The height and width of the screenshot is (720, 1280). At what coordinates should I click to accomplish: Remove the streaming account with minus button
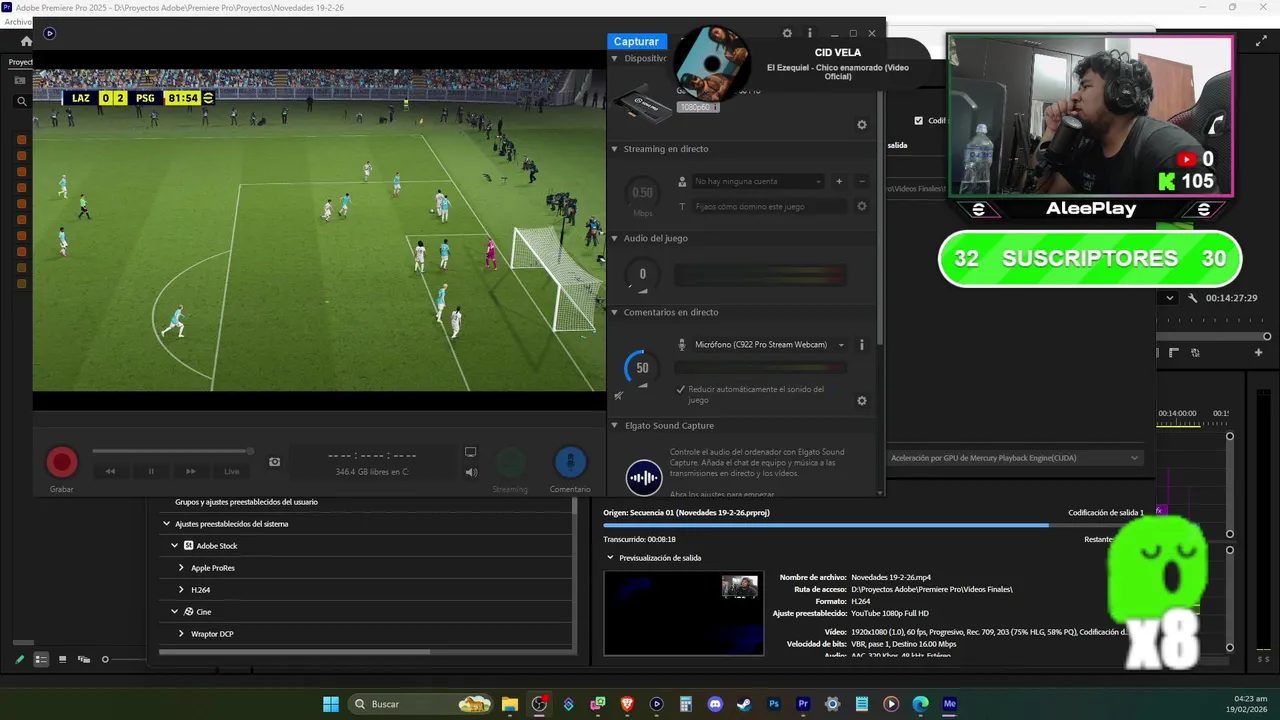pyautogui.click(x=862, y=181)
